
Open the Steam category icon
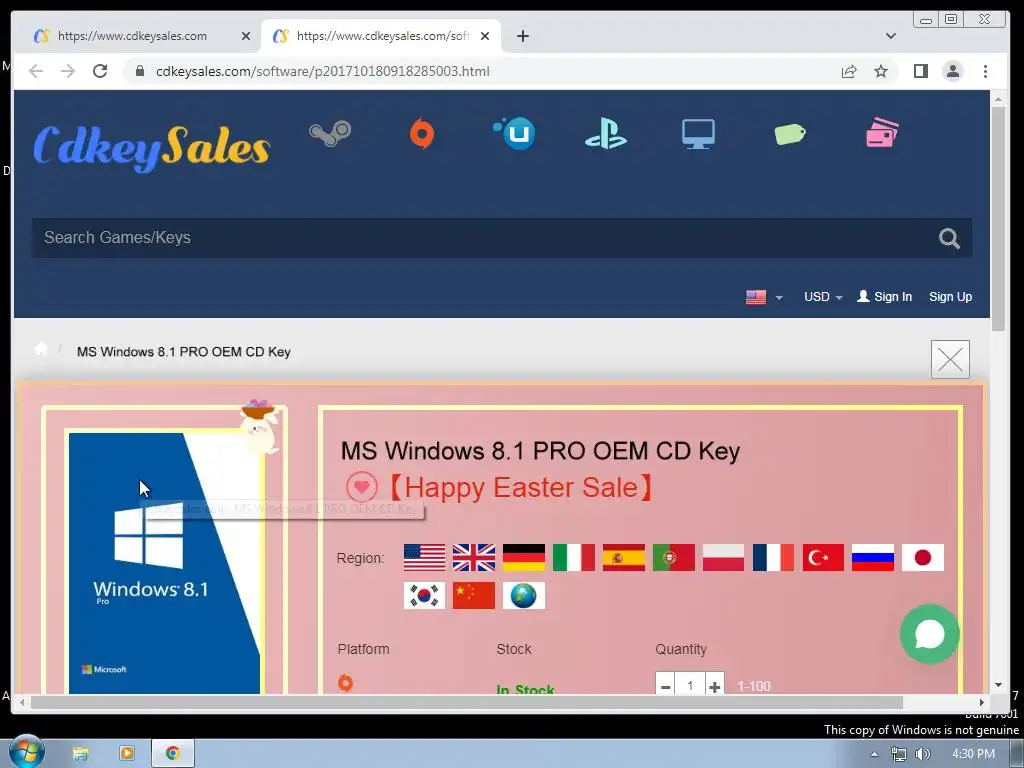tap(330, 134)
